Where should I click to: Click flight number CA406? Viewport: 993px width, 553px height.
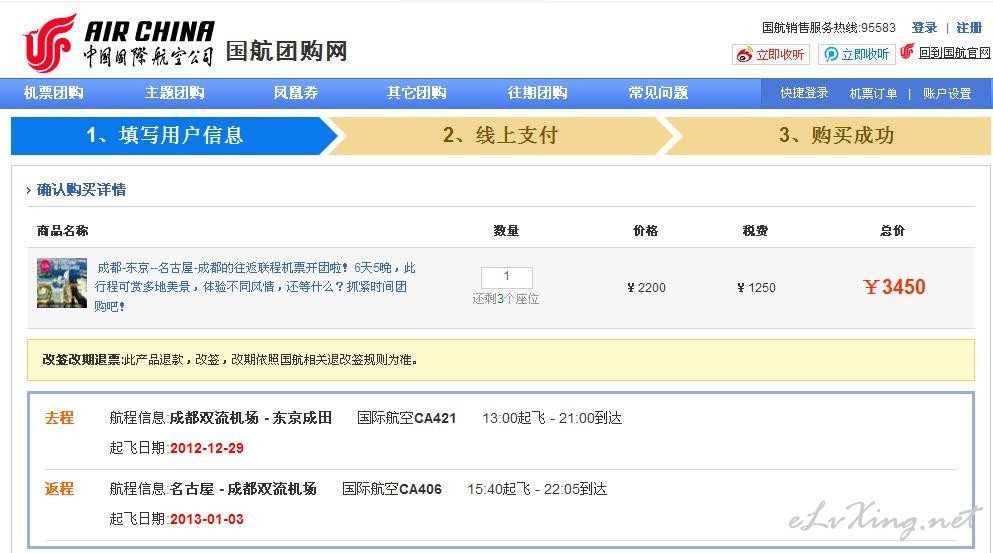click(421, 489)
